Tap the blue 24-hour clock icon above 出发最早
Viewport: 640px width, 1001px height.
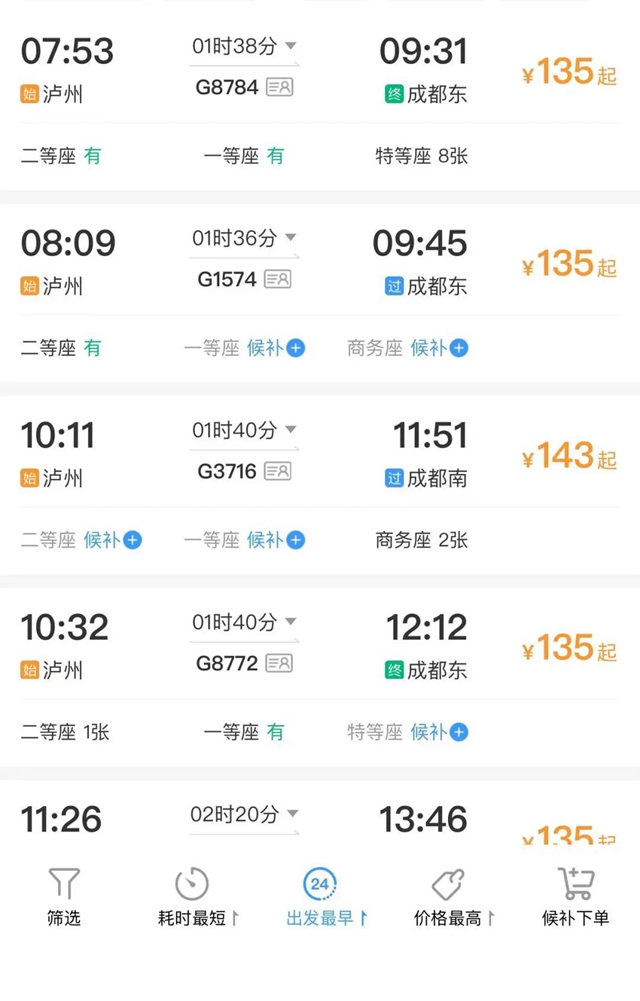point(318,883)
